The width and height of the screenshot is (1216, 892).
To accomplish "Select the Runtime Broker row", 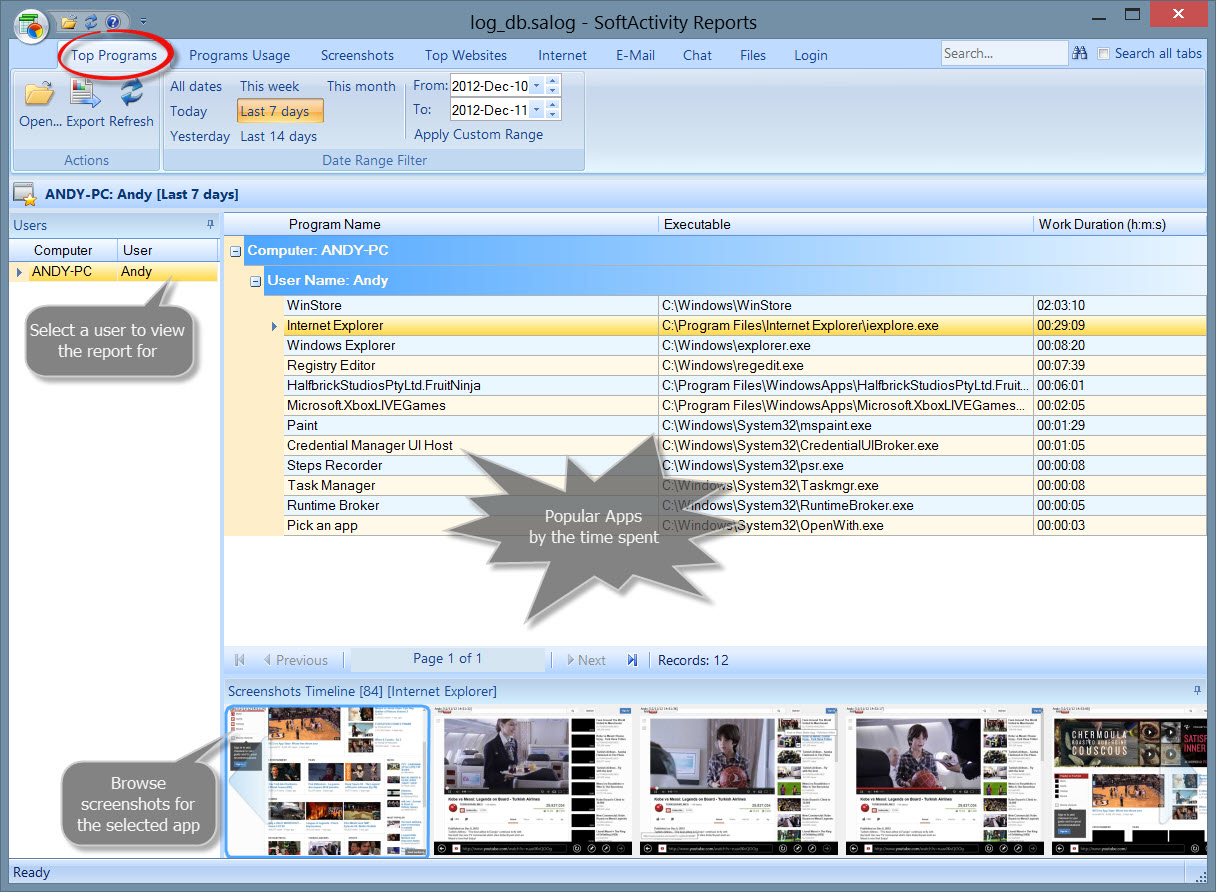I will coord(745,505).
